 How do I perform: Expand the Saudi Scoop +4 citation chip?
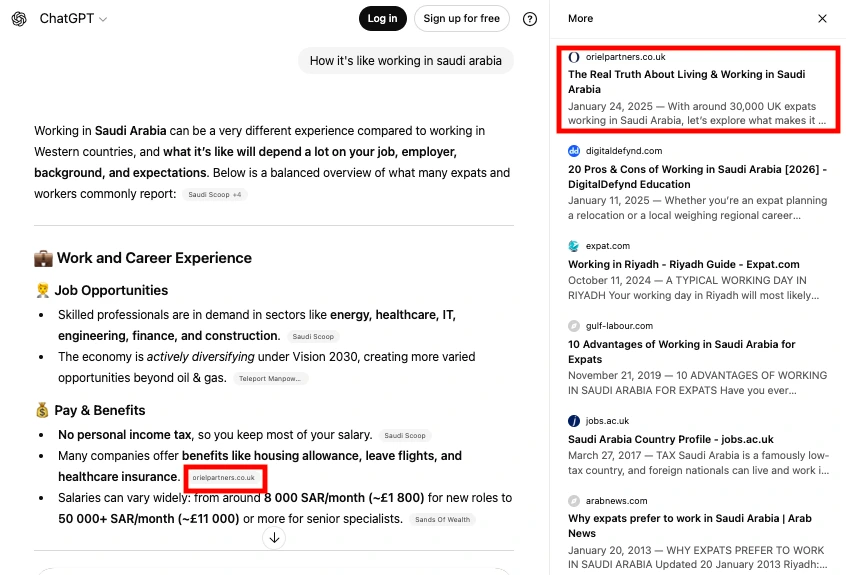(215, 195)
